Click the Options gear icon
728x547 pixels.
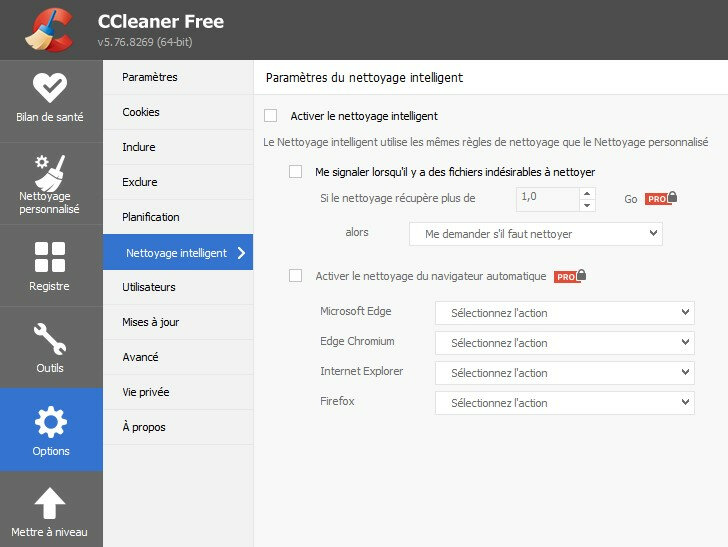50,422
